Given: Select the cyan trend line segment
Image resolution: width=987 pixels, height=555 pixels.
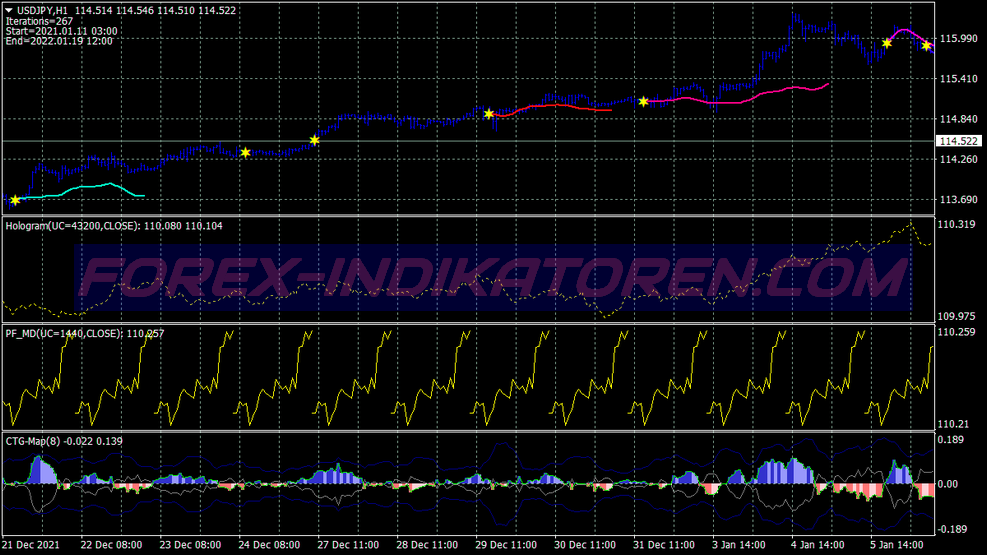Looking at the screenshot, I should 90,185.
